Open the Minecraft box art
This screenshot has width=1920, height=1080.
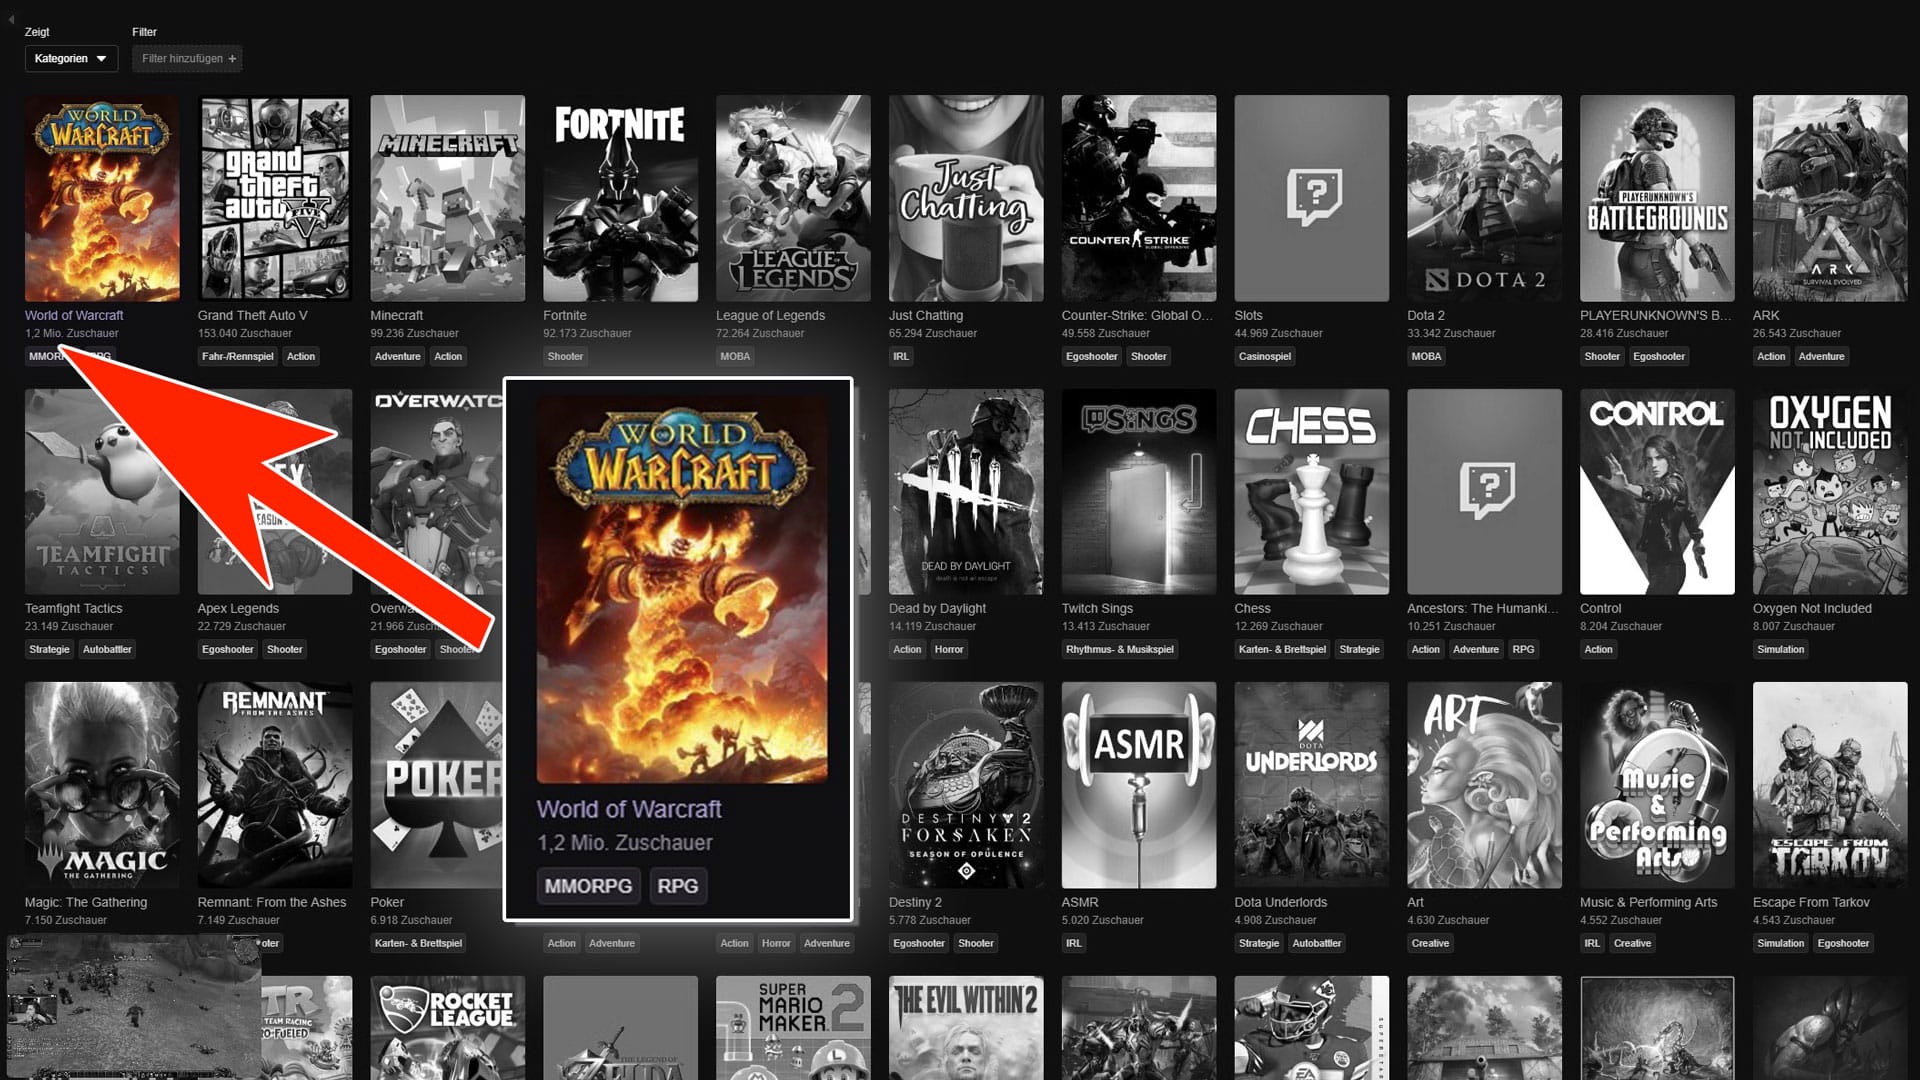click(448, 198)
